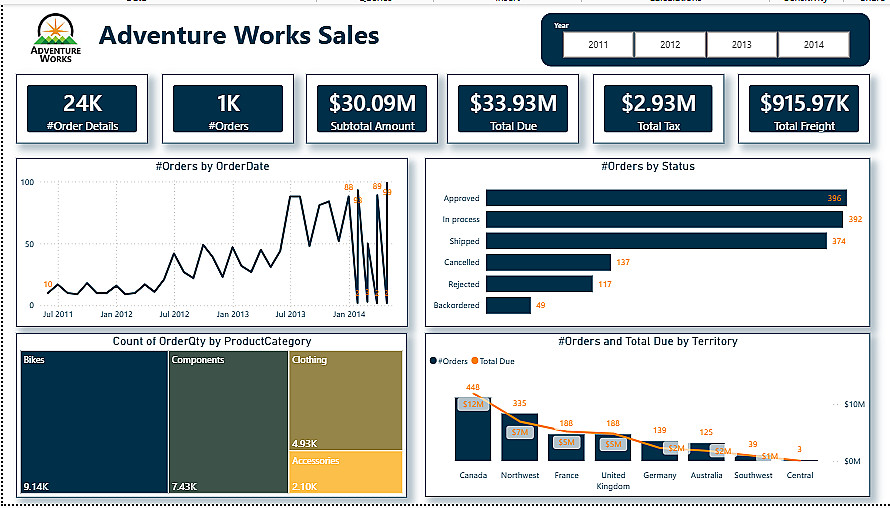Click the Jan 2012 axis label

coord(116,314)
